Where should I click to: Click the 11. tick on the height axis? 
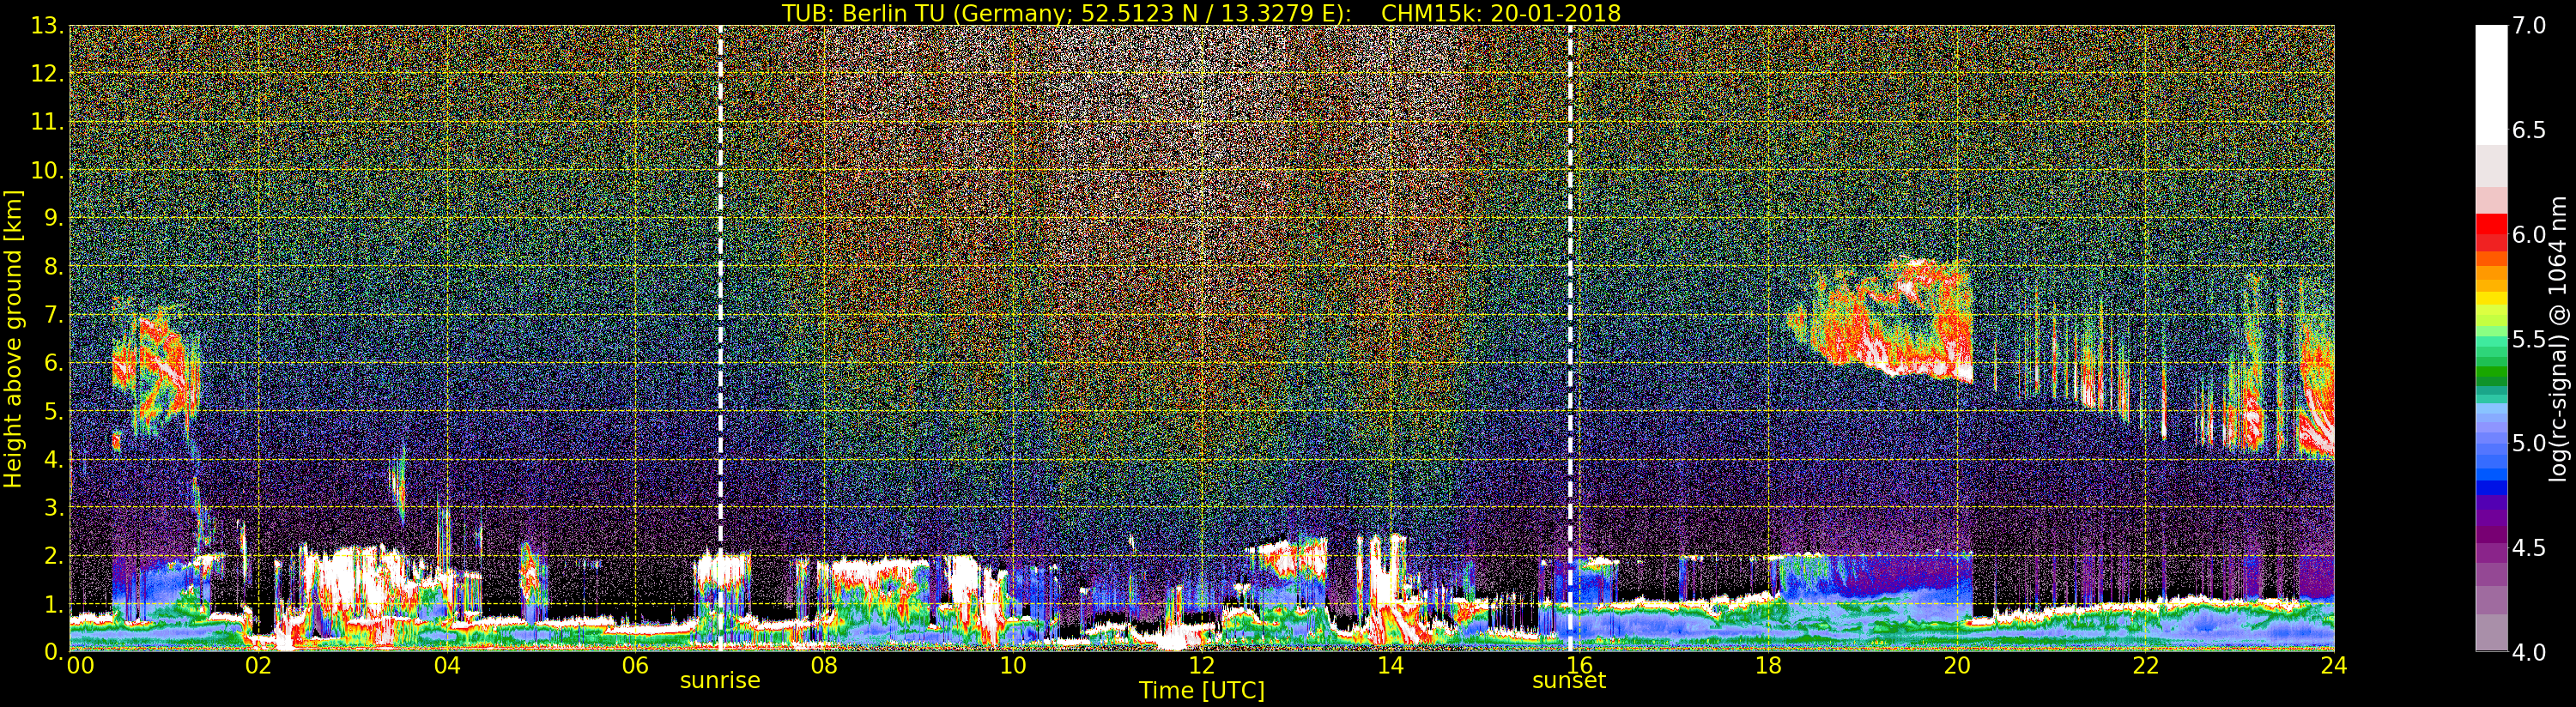pyautogui.click(x=48, y=122)
